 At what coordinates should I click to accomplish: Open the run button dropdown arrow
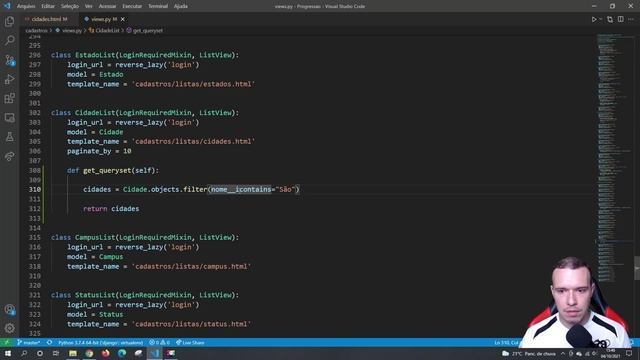pyautogui.click(x=600, y=19)
